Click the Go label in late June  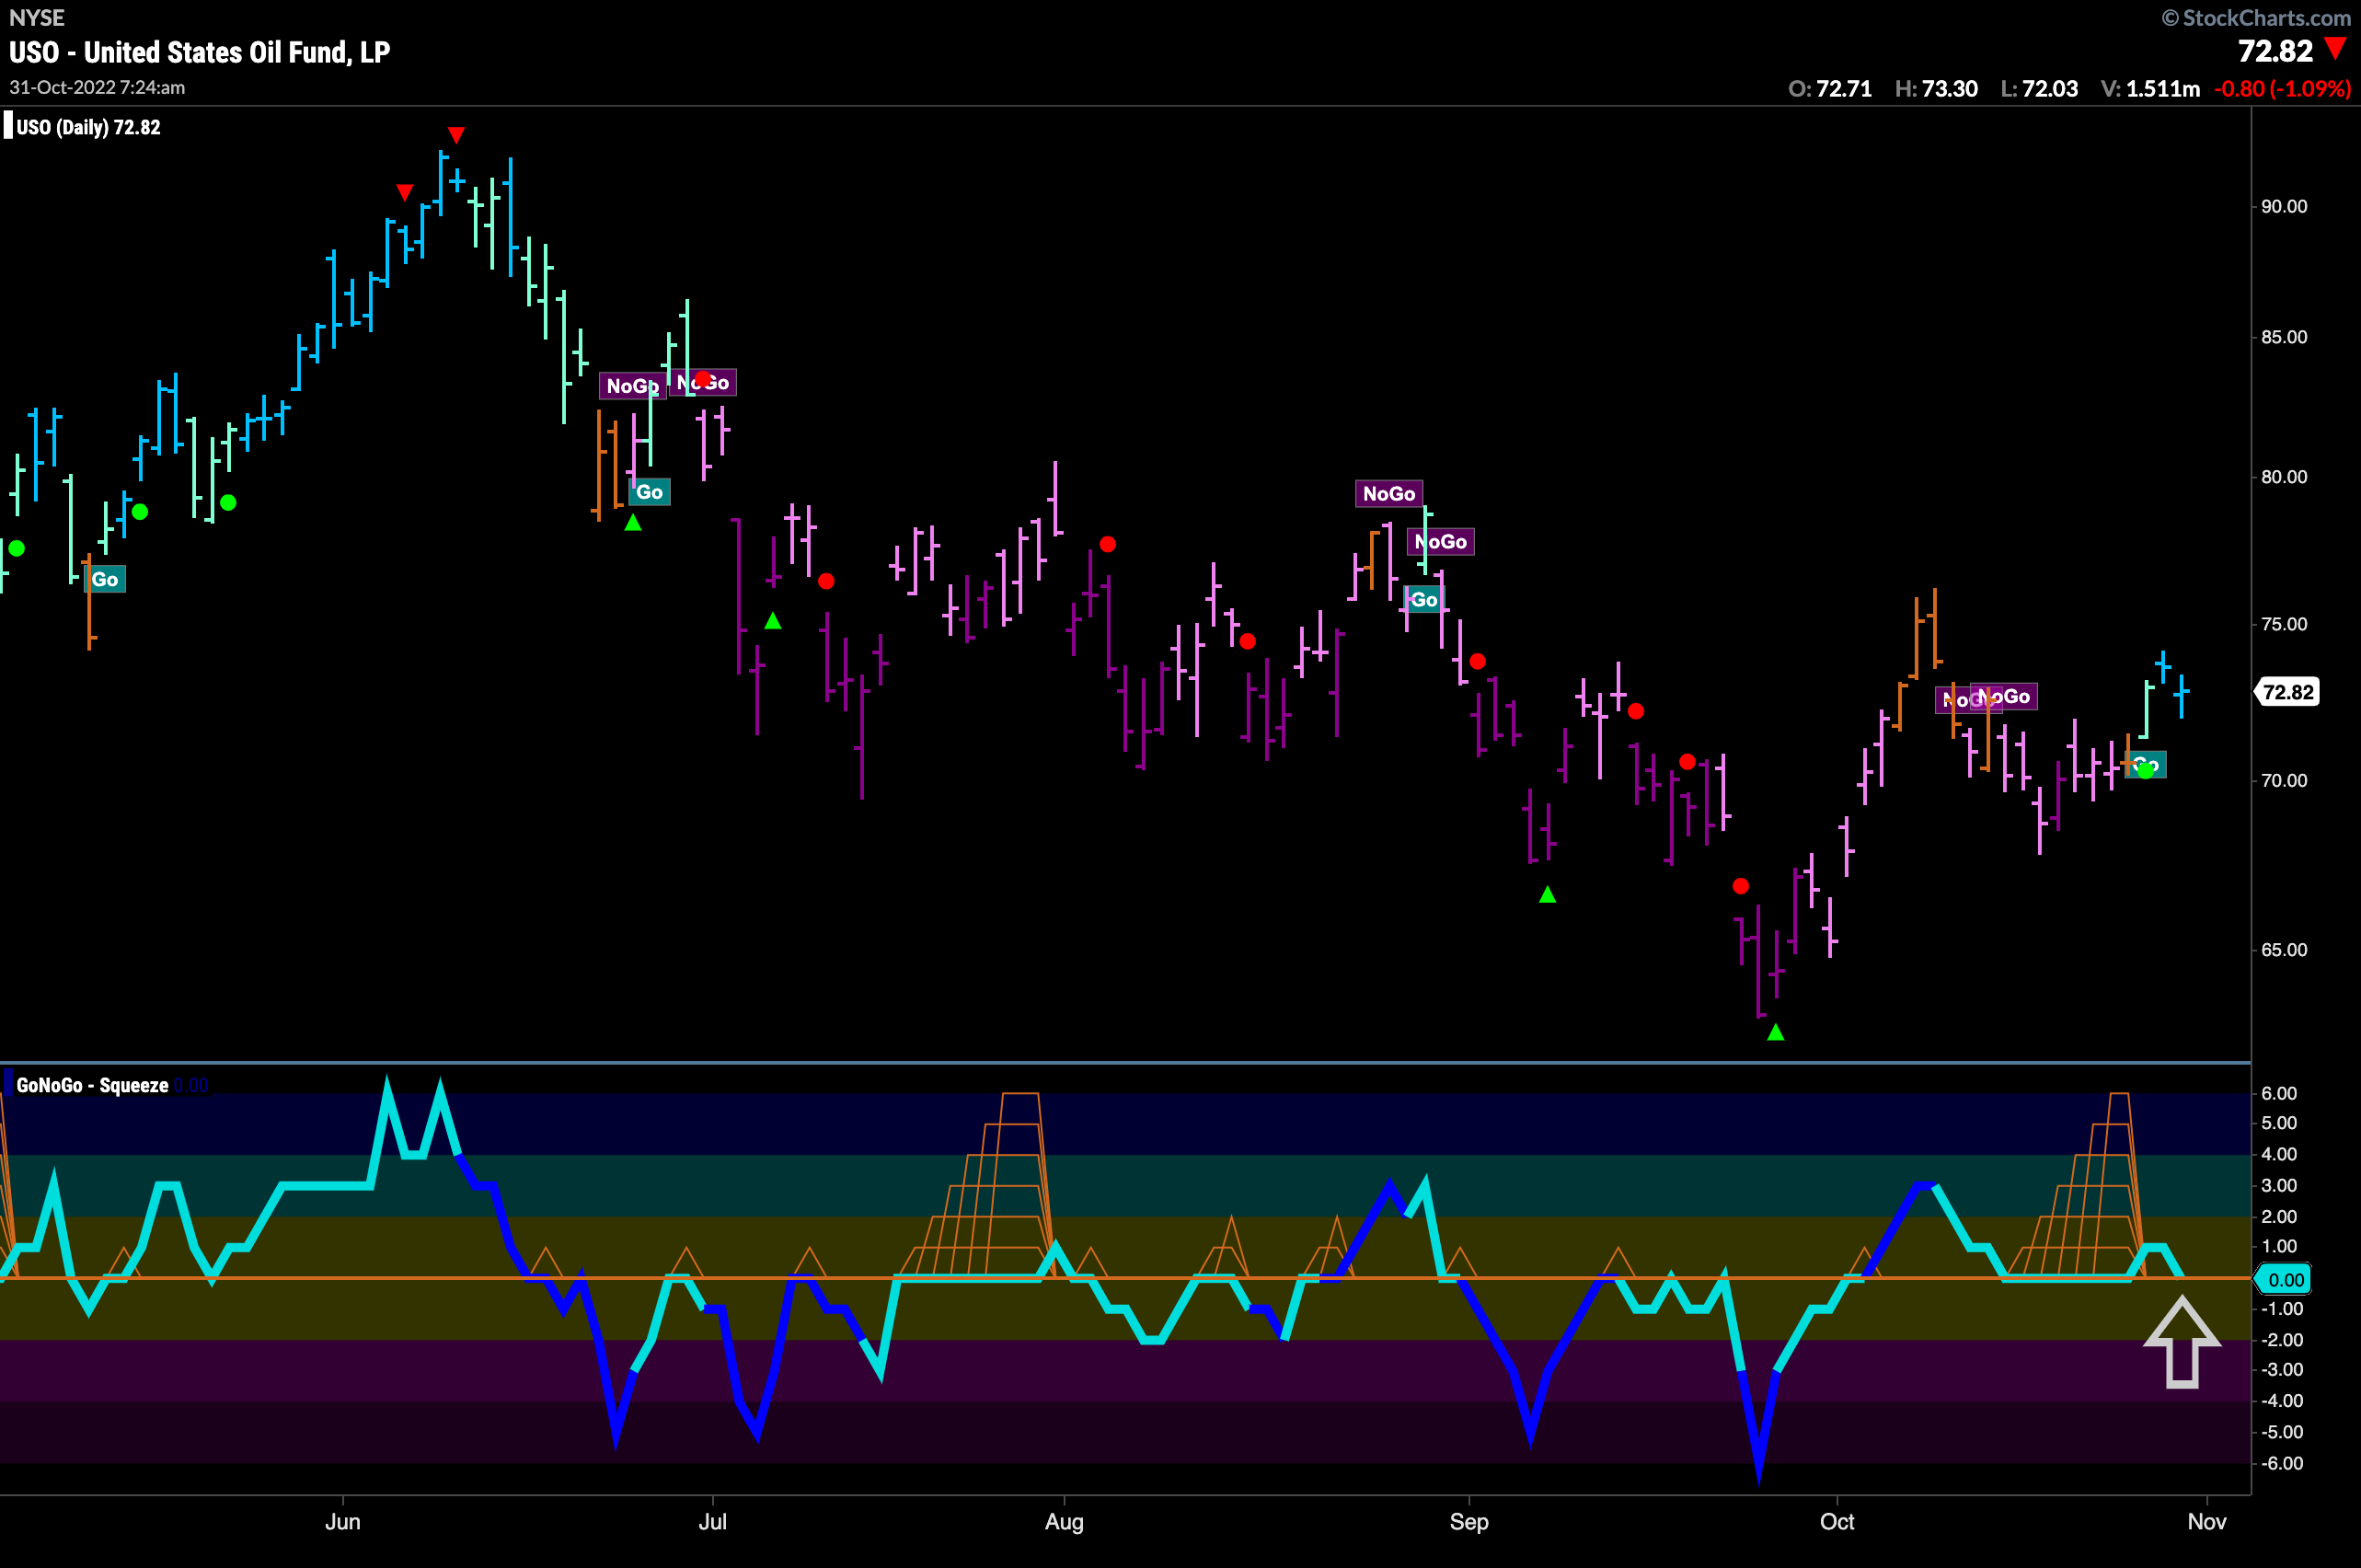(649, 491)
